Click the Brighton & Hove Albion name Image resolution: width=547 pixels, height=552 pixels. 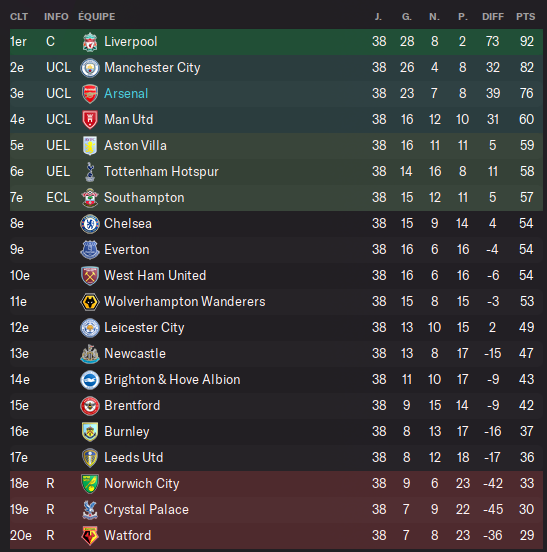click(172, 380)
